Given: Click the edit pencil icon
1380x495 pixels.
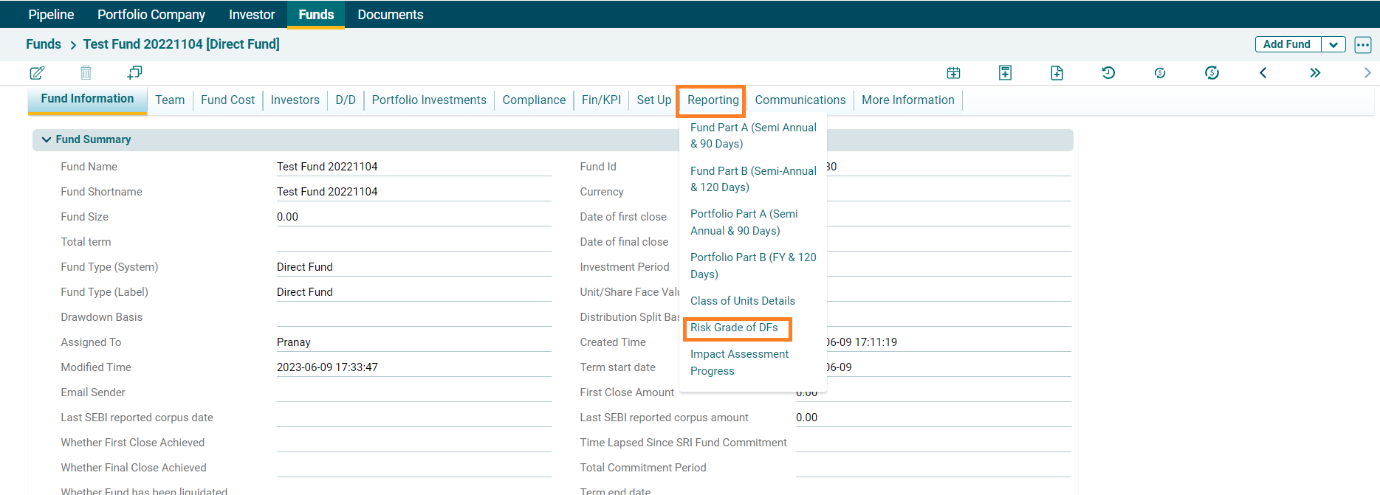Looking at the screenshot, I should (37, 73).
